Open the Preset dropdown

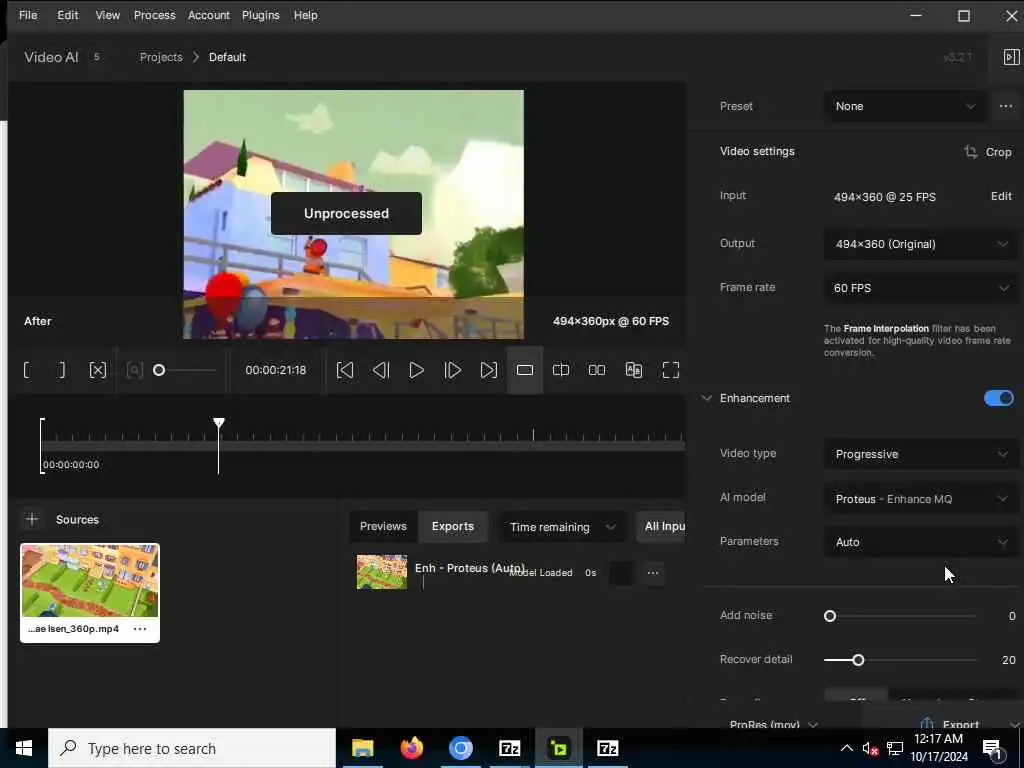(x=905, y=106)
